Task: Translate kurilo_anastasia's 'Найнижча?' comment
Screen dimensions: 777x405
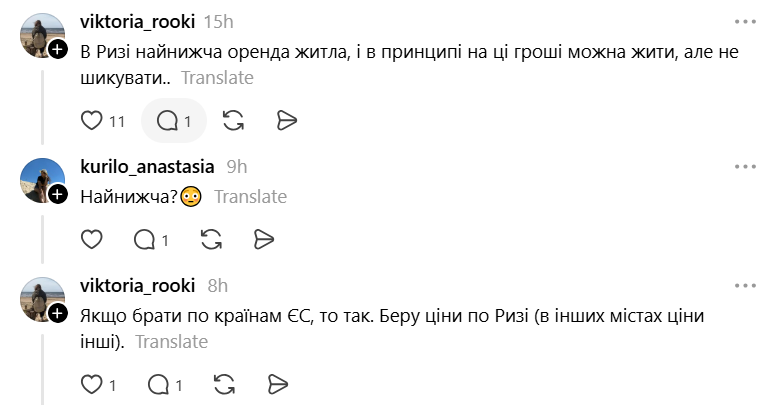Action: (250, 197)
